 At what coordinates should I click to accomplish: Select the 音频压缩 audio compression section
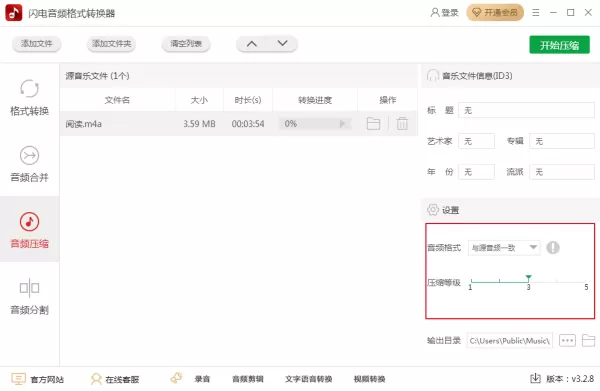coord(29,230)
